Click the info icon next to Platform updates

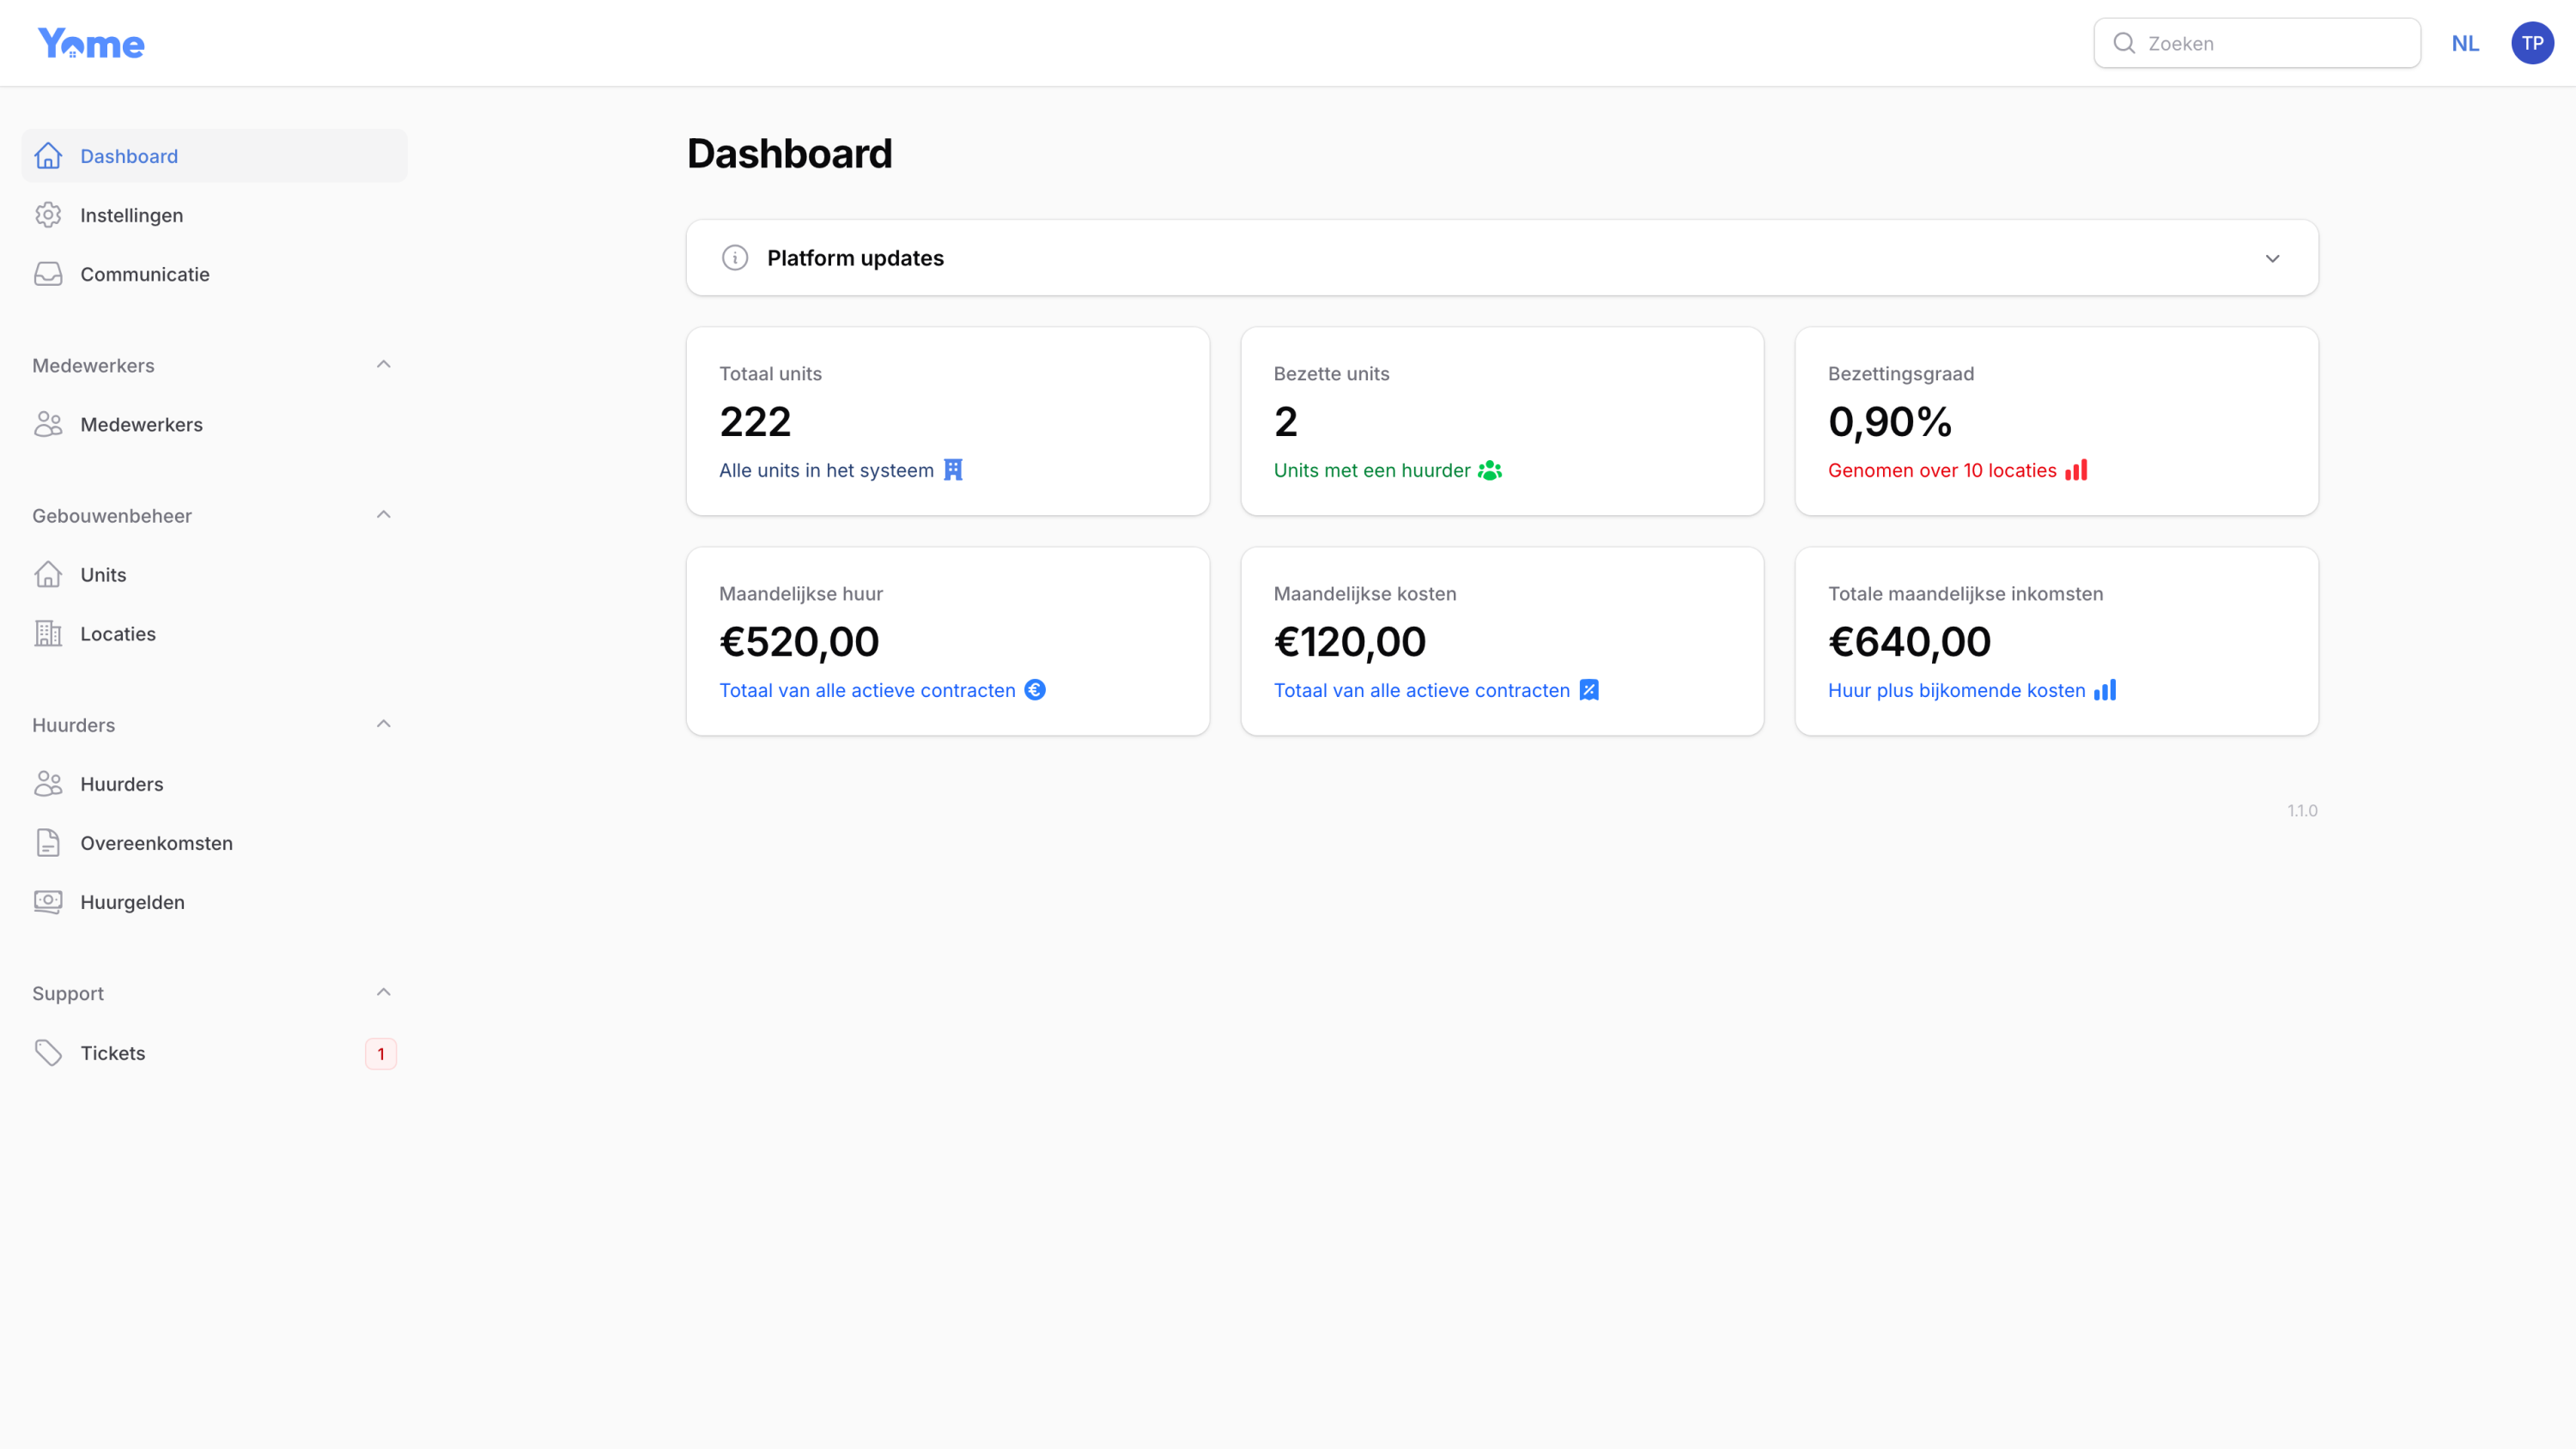735,257
